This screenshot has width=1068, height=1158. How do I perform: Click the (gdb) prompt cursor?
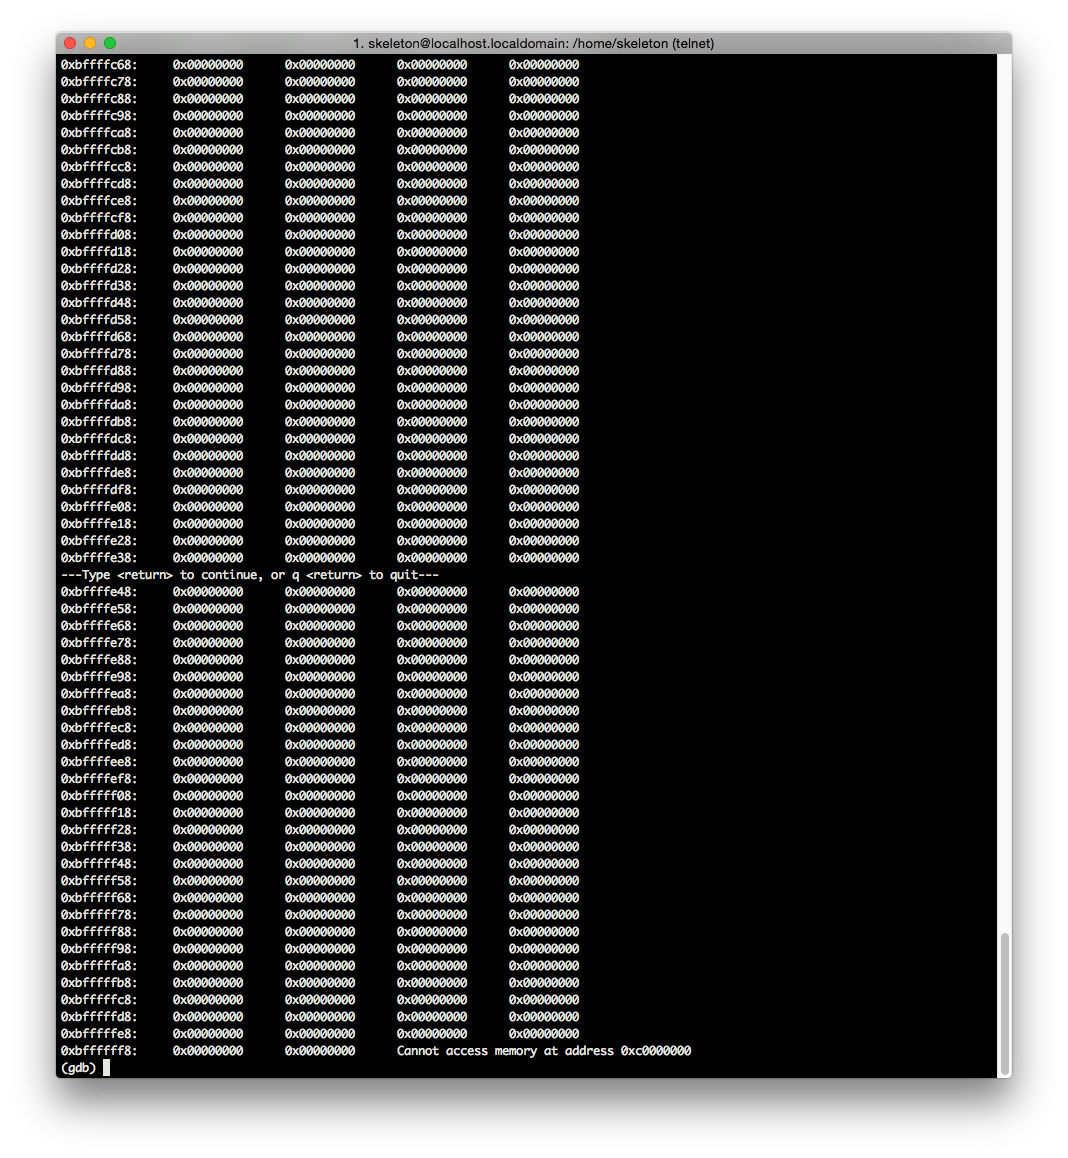106,1068
